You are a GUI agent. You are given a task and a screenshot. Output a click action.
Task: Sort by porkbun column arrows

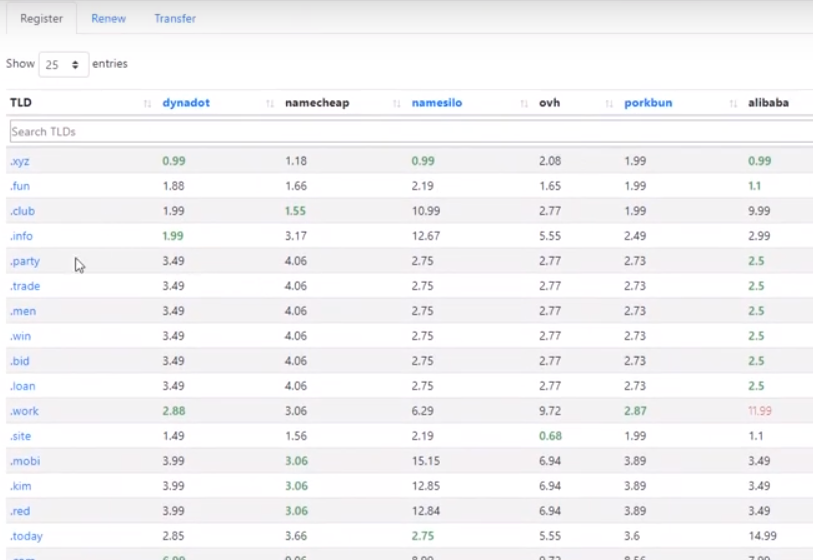click(x=733, y=103)
